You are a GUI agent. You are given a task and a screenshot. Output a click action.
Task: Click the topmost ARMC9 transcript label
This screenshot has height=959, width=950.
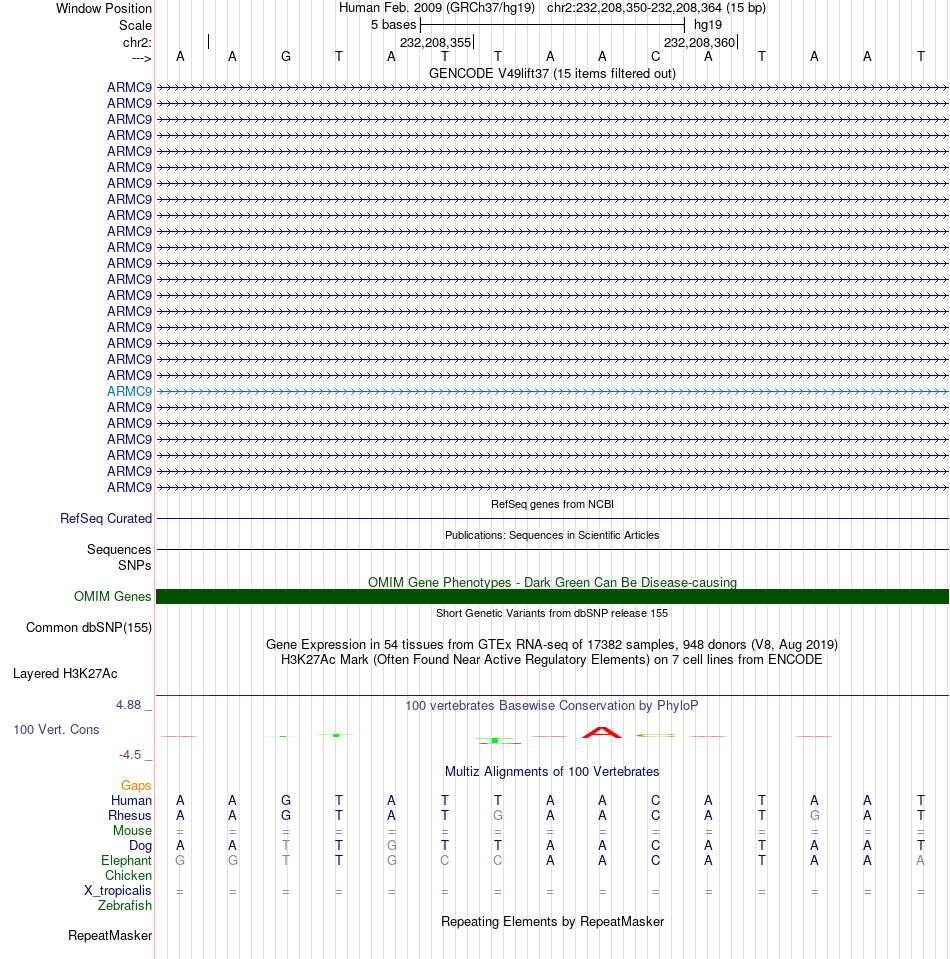coord(129,87)
